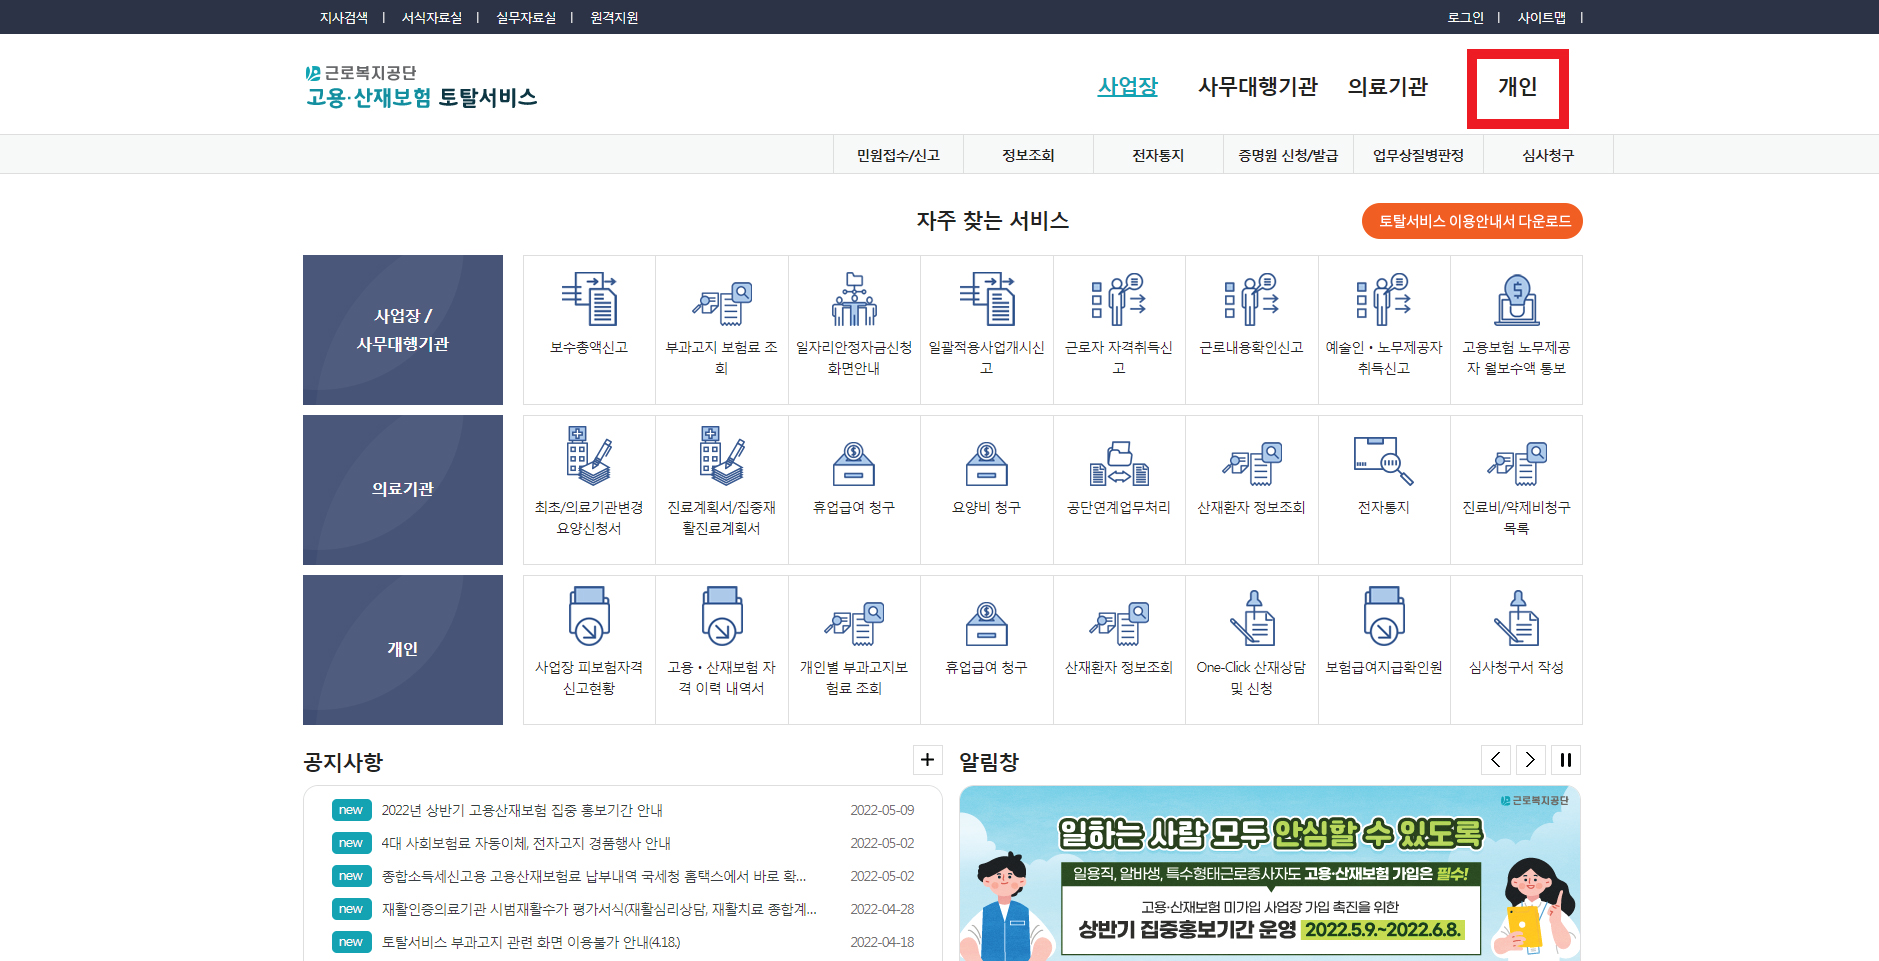Image resolution: width=1879 pixels, height=961 pixels.
Task: Open the 증명원 신청/발급 menu
Action: (1288, 154)
